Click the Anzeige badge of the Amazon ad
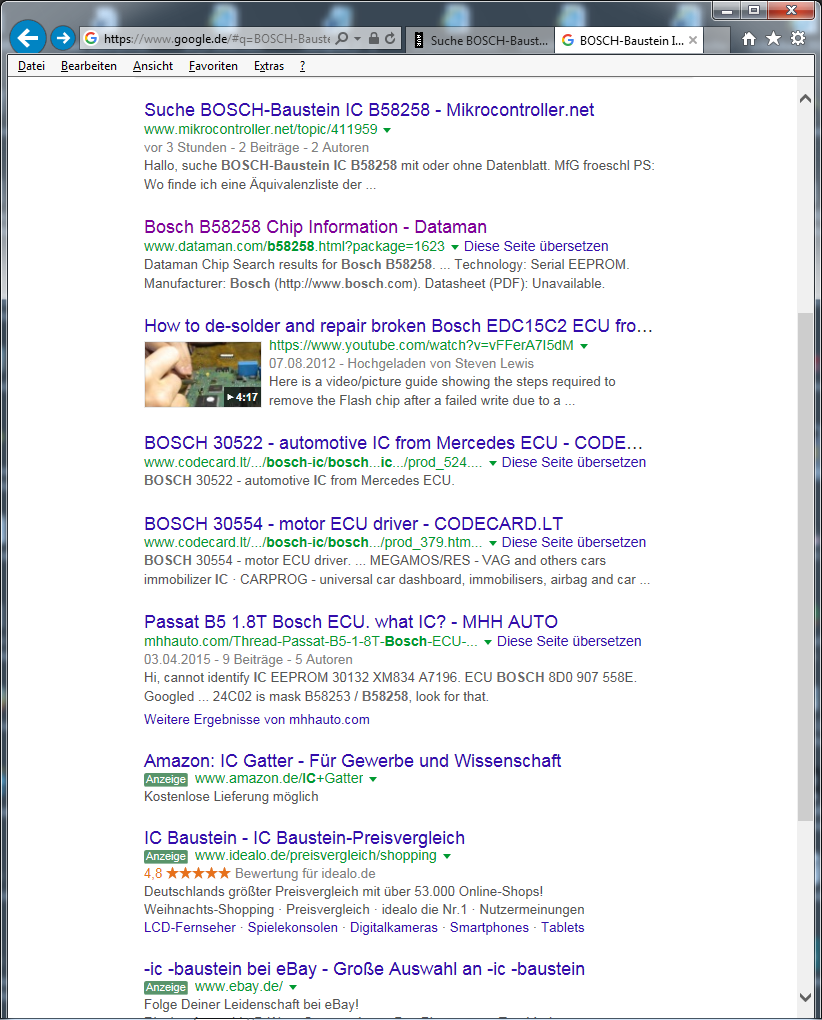 166,779
